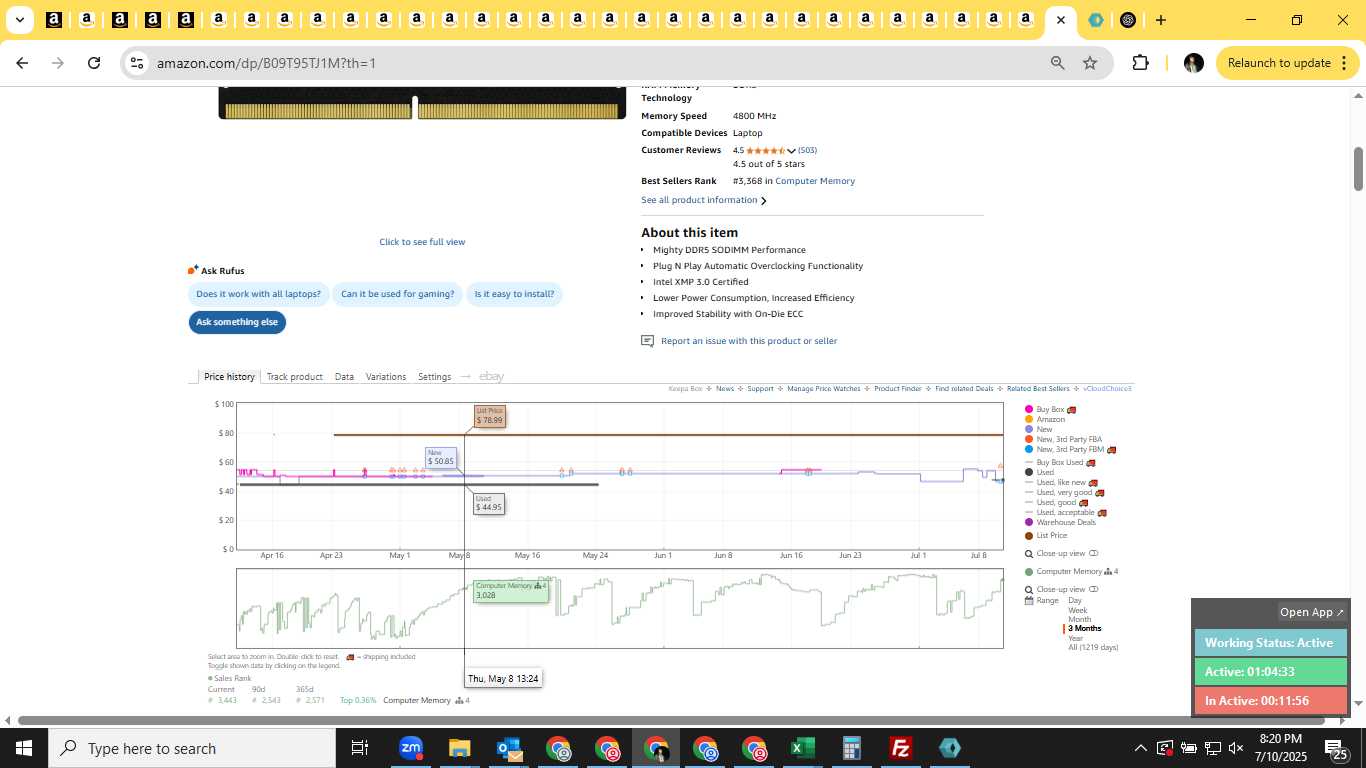
Task: Expand the star rating dropdown arrow
Action: pos(791,151)
